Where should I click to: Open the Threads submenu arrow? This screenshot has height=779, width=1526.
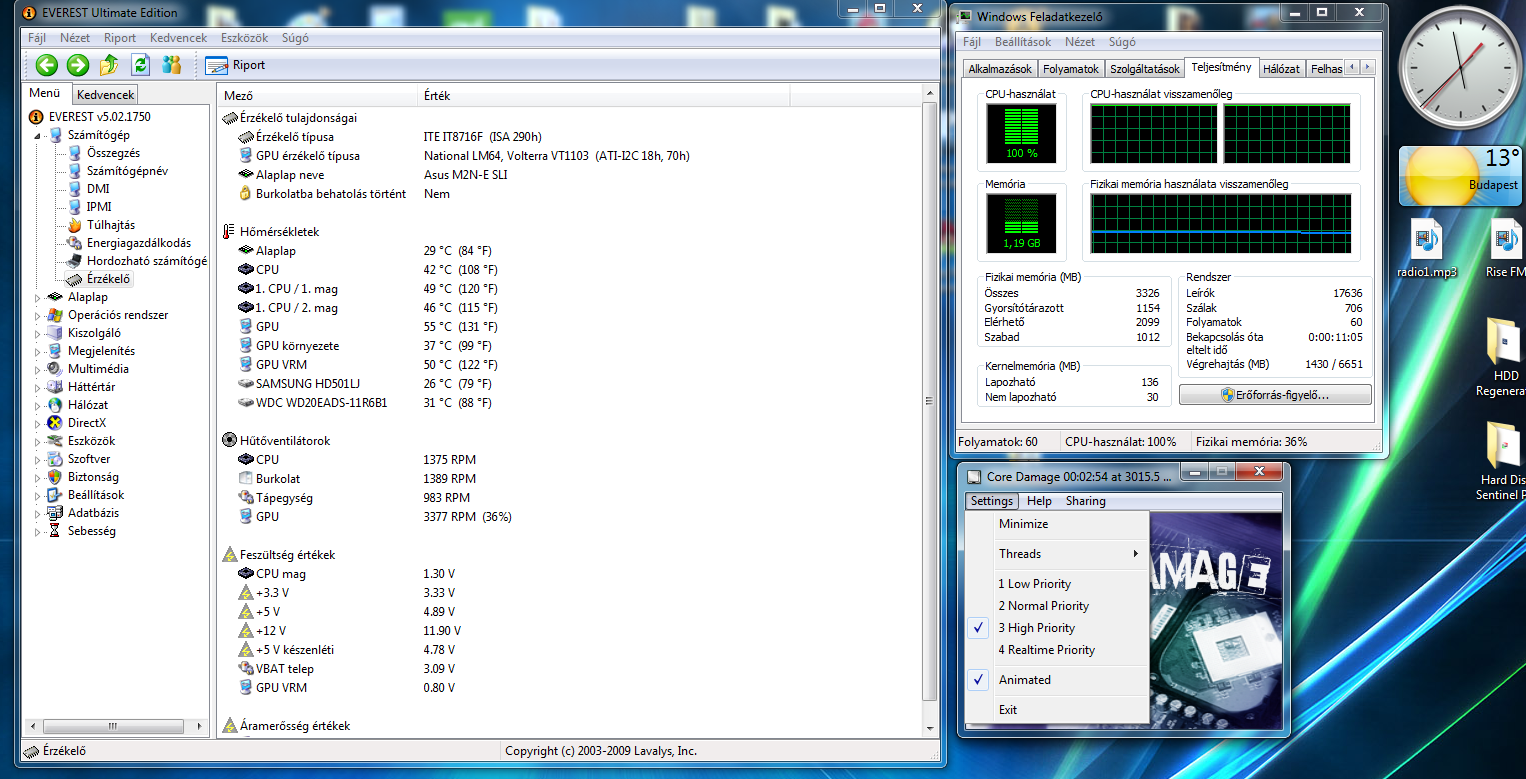(x=1135, y=554)
